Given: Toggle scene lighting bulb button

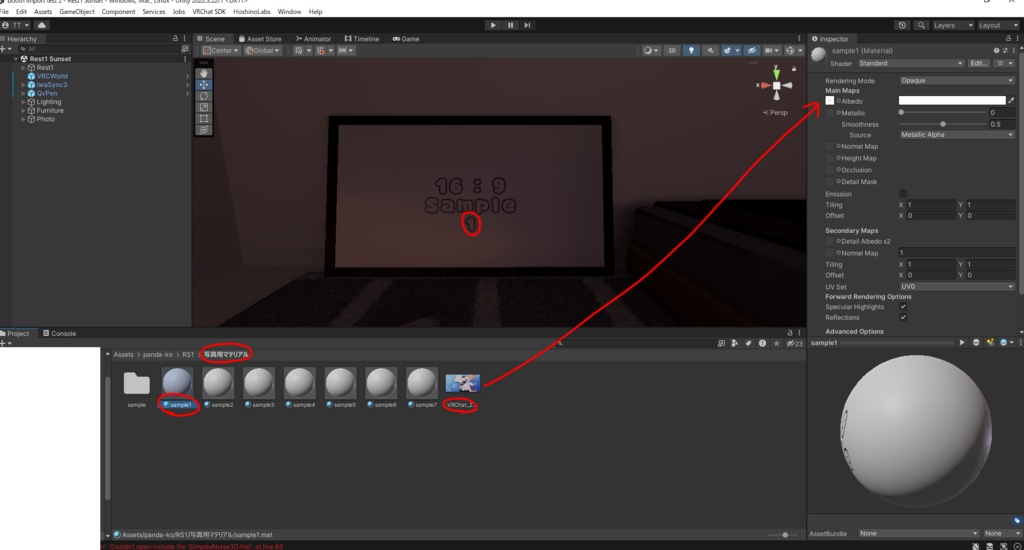Looking at the screenshot, I should [691, 50].
